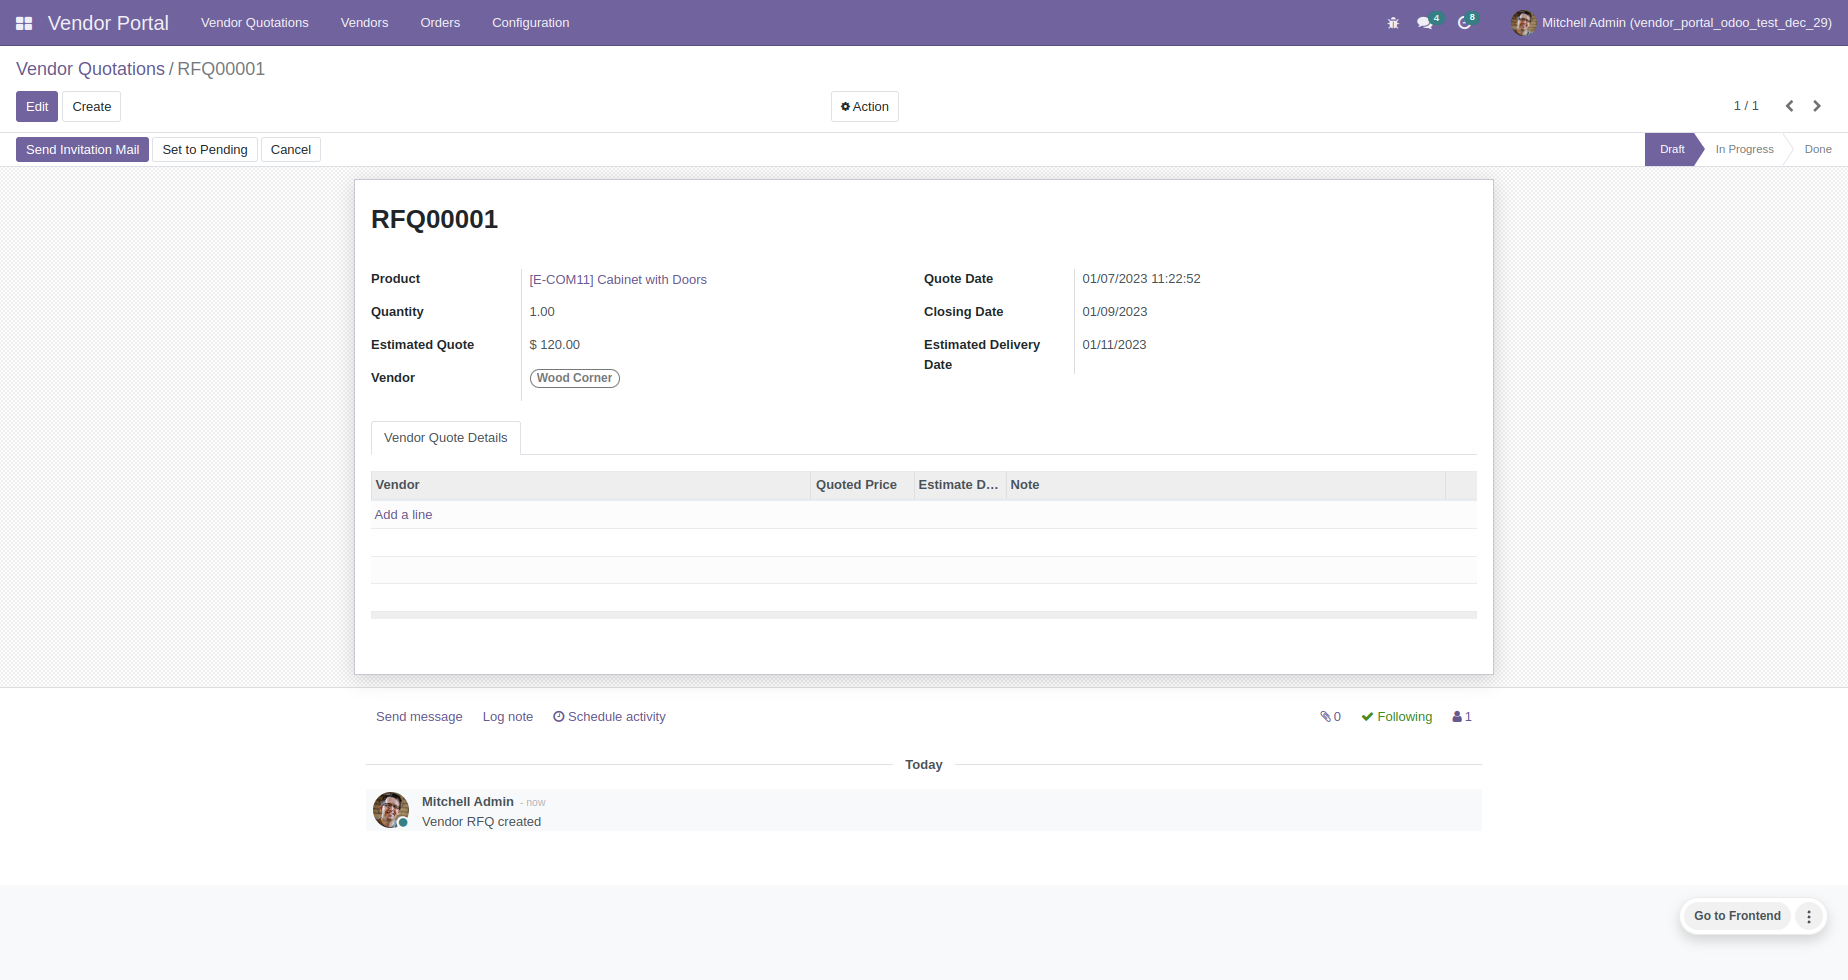Screen dimensions: 1848x980
Task: Open Configuration menu
Action: (x=530, y=23)
